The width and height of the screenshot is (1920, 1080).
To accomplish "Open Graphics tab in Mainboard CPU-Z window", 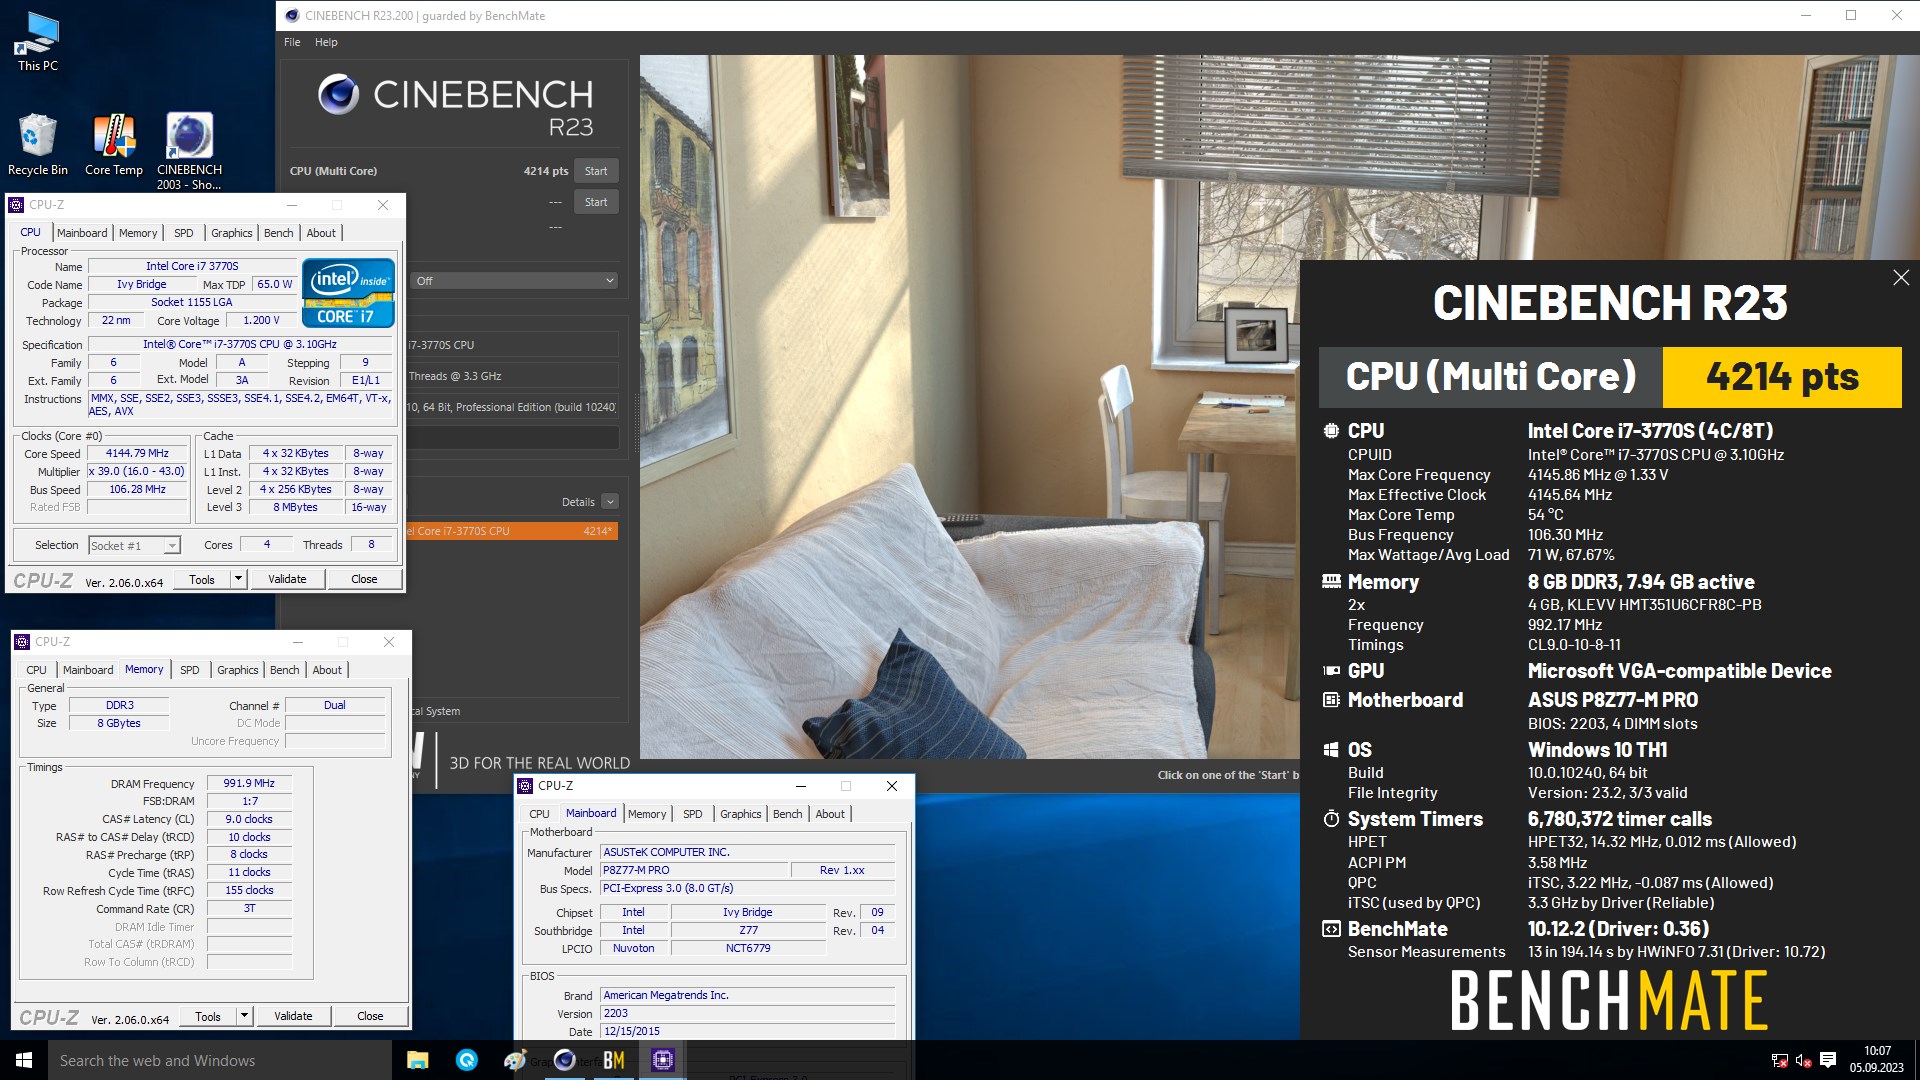I will [x=741, y=814].
